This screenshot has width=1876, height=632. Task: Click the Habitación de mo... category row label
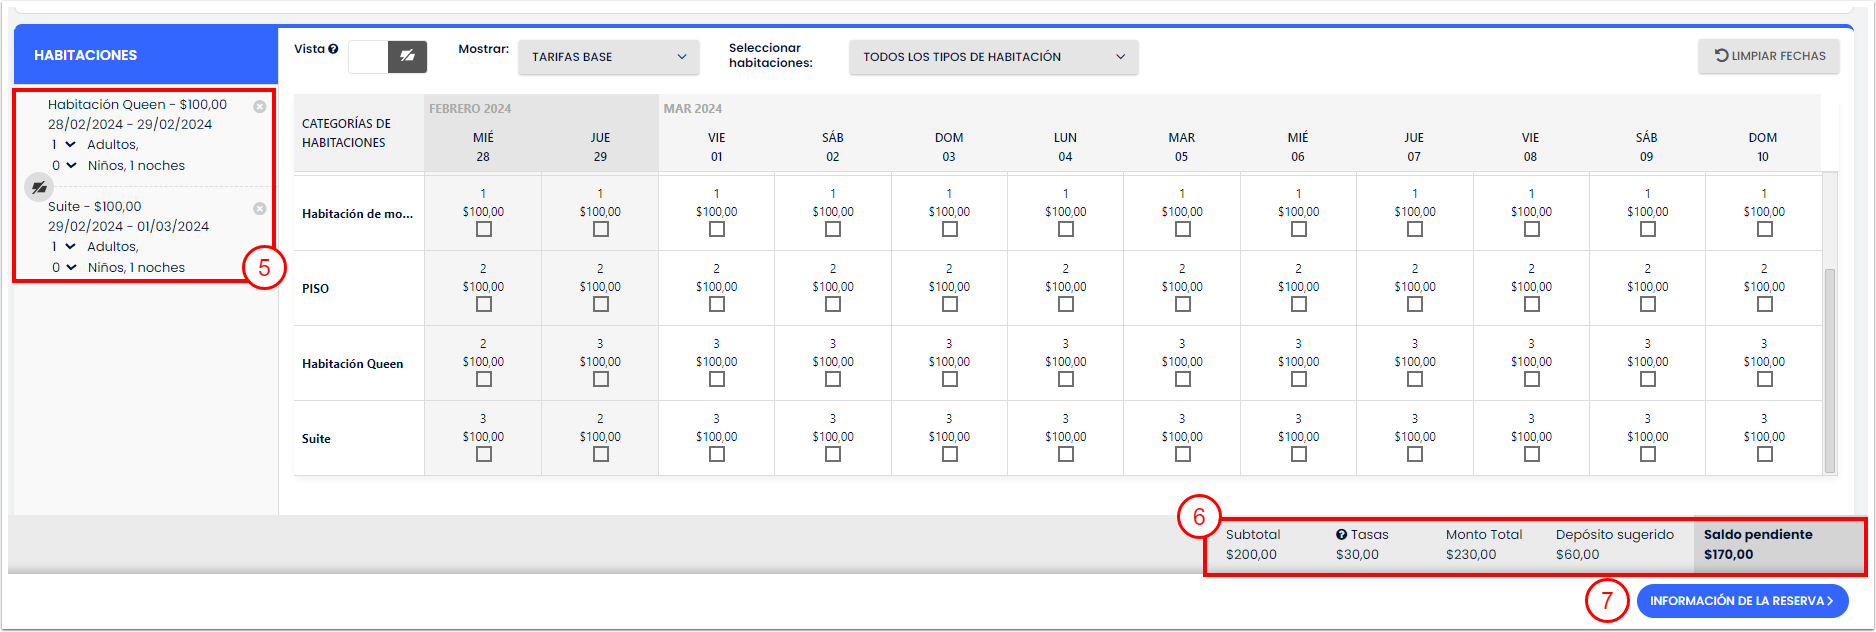pyautogui.click(x=357, y=214)
